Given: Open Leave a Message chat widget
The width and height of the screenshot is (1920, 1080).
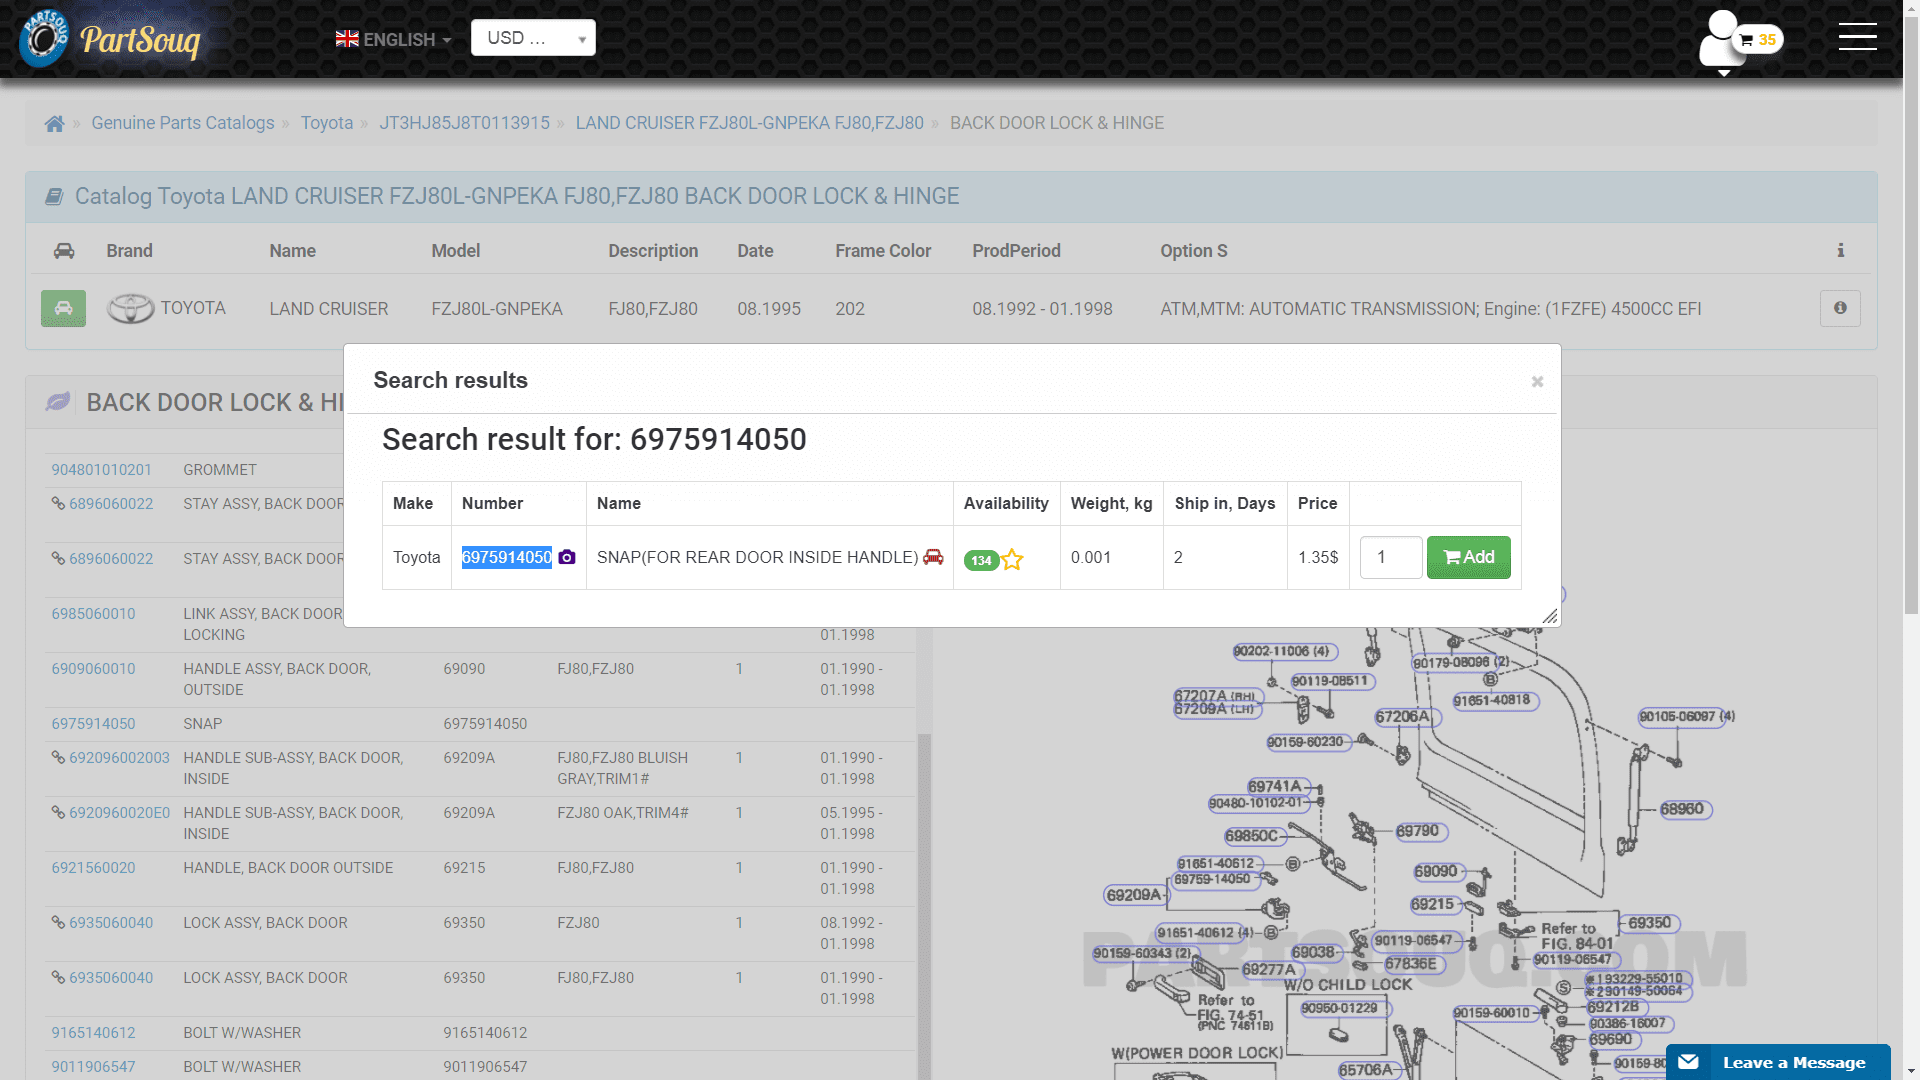Looking at the screenshot, I should (x=1778, y=1062).
